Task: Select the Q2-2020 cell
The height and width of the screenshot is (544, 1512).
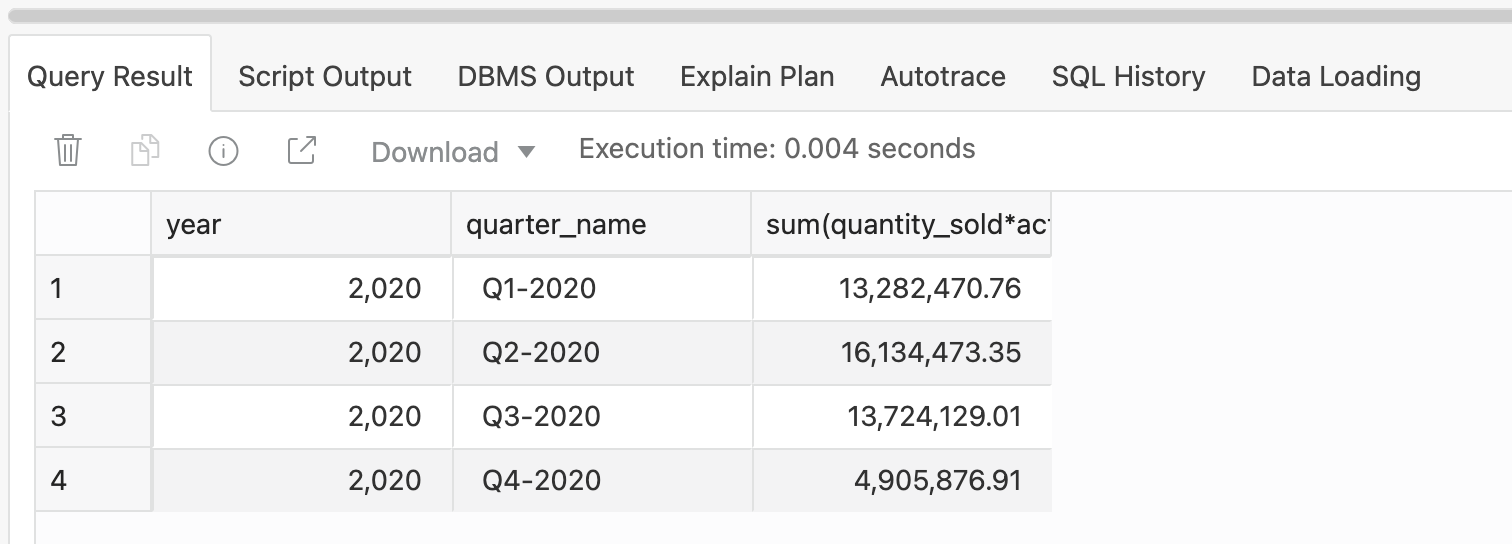Action: tap(601, 353)
